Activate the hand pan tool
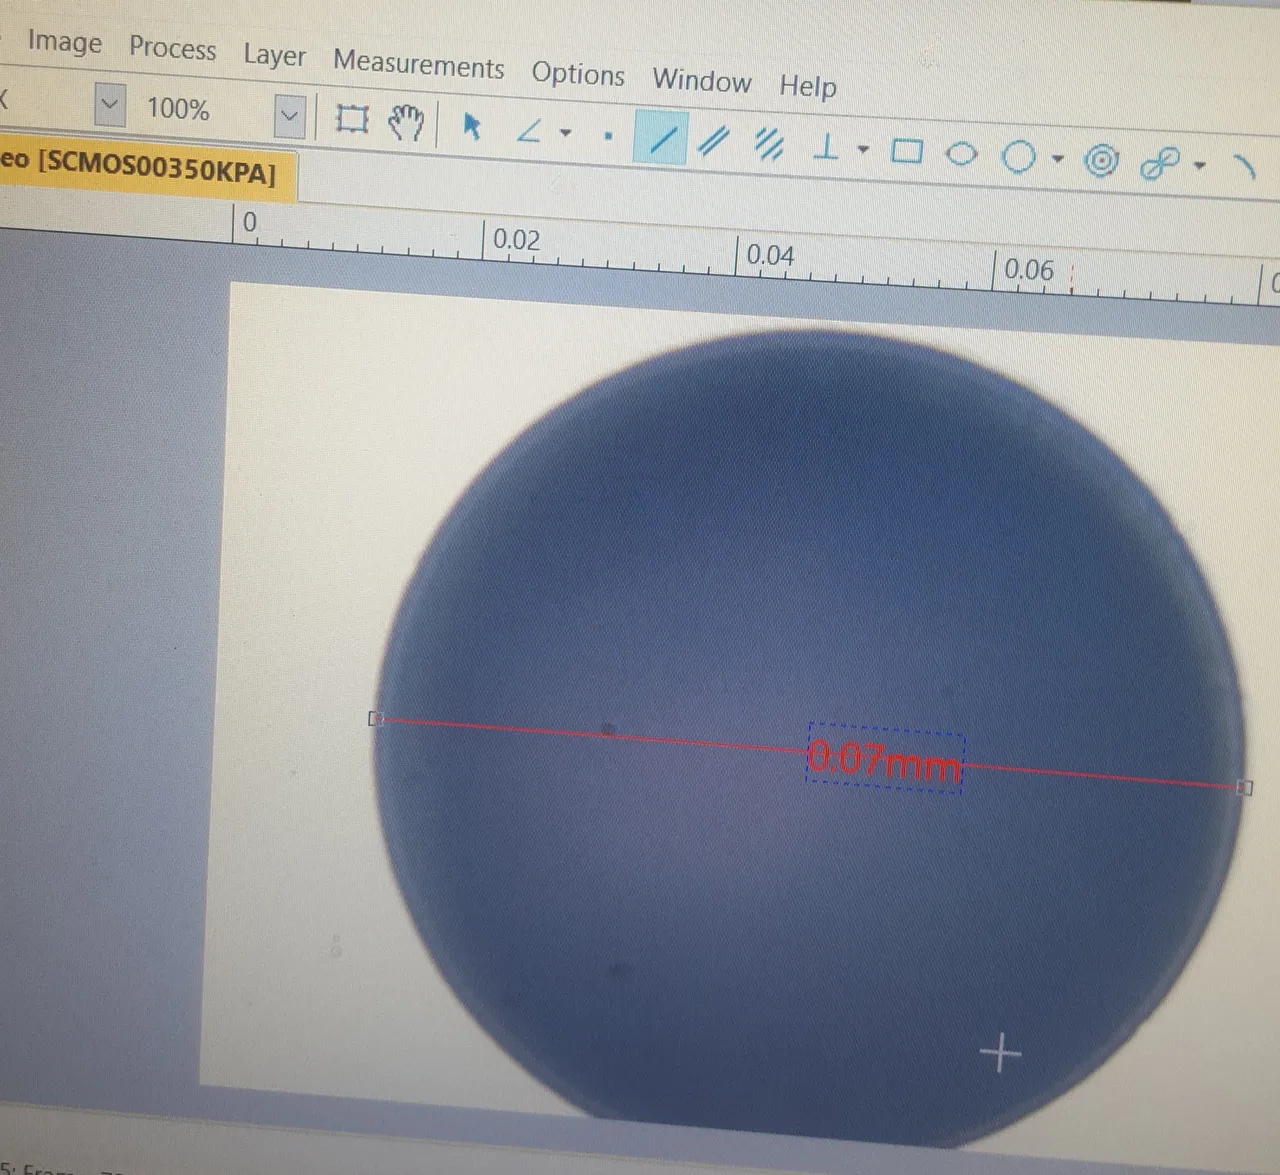Viewport: 1280px width, 1175px height. pyautogui.click(x=406, y=123)
